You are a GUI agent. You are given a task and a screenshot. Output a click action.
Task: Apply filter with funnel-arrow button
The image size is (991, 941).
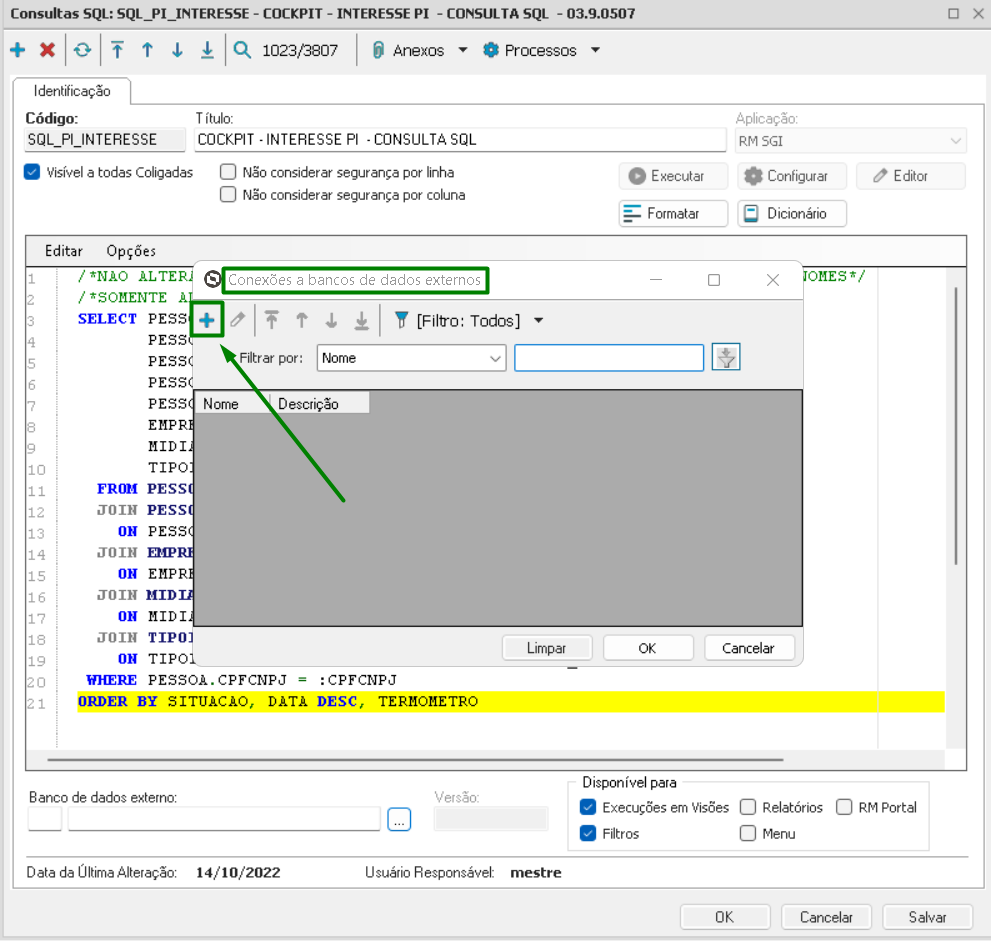click(x=726, y=358)
